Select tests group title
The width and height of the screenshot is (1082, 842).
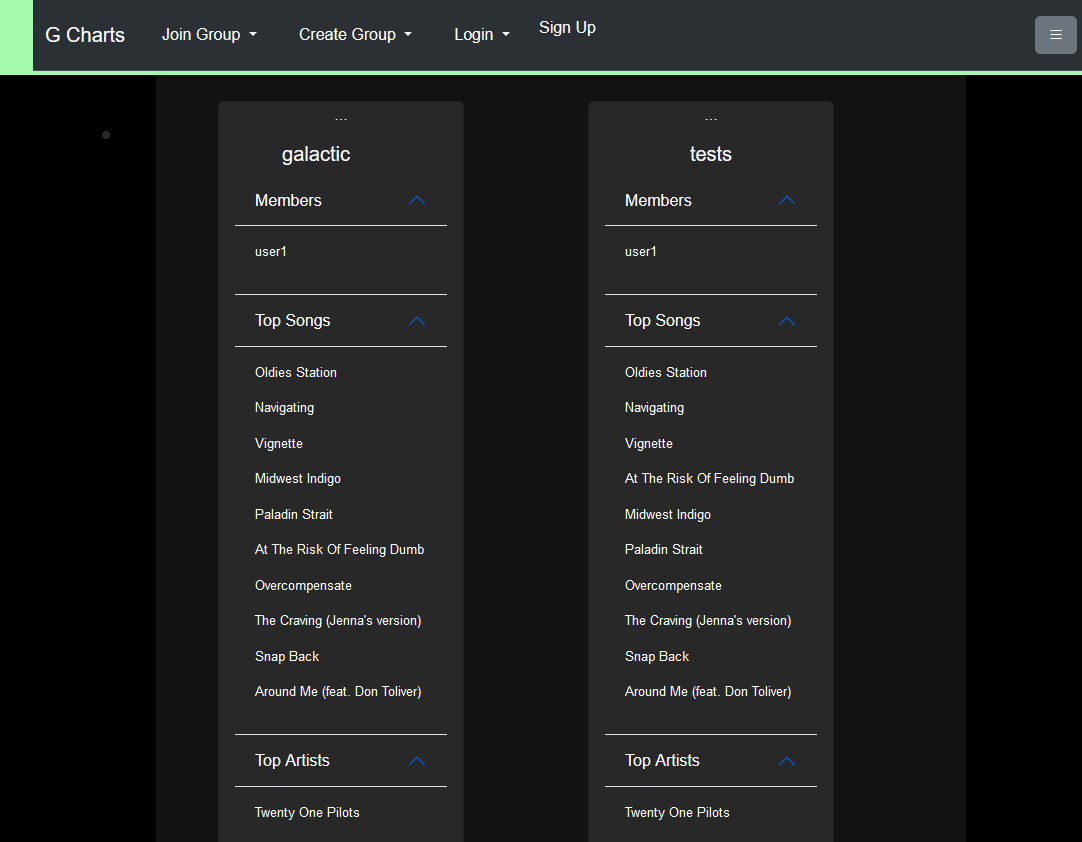click(x=711, y=154)
